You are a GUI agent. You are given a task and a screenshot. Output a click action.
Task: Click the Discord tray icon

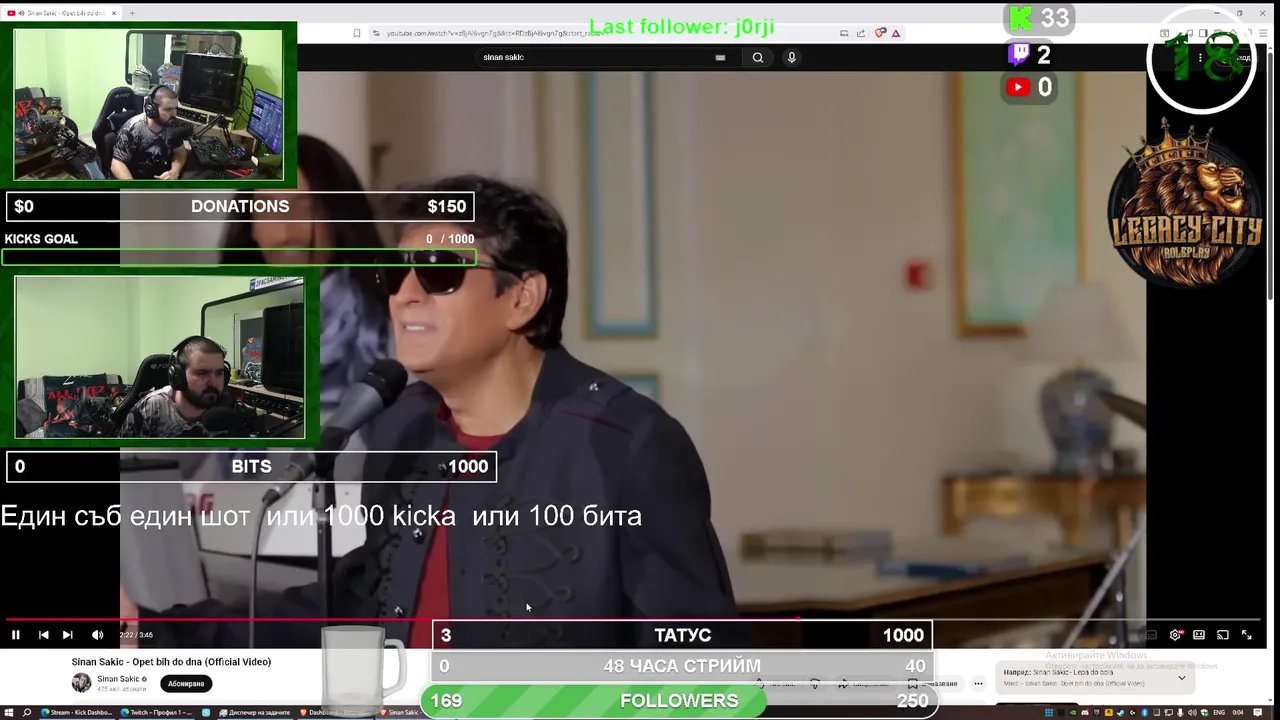tap(1084, 713)
